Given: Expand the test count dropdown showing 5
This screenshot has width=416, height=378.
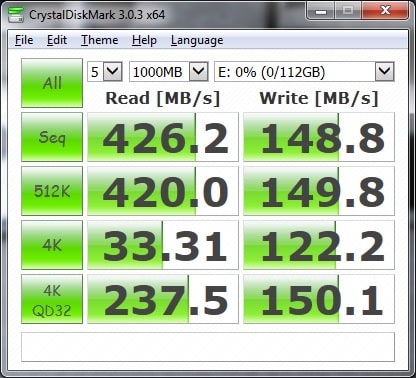Looking at the screenshot, I should (x=112, y=71).
